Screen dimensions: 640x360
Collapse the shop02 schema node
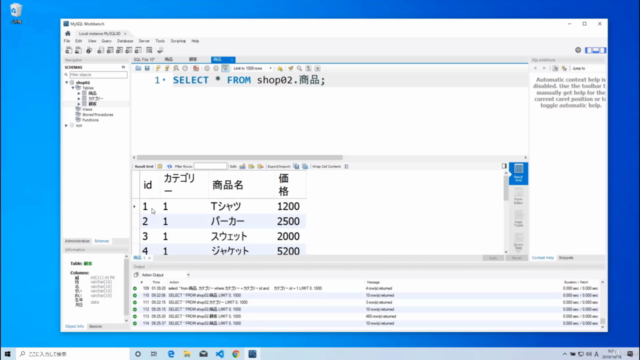[67, 82]
